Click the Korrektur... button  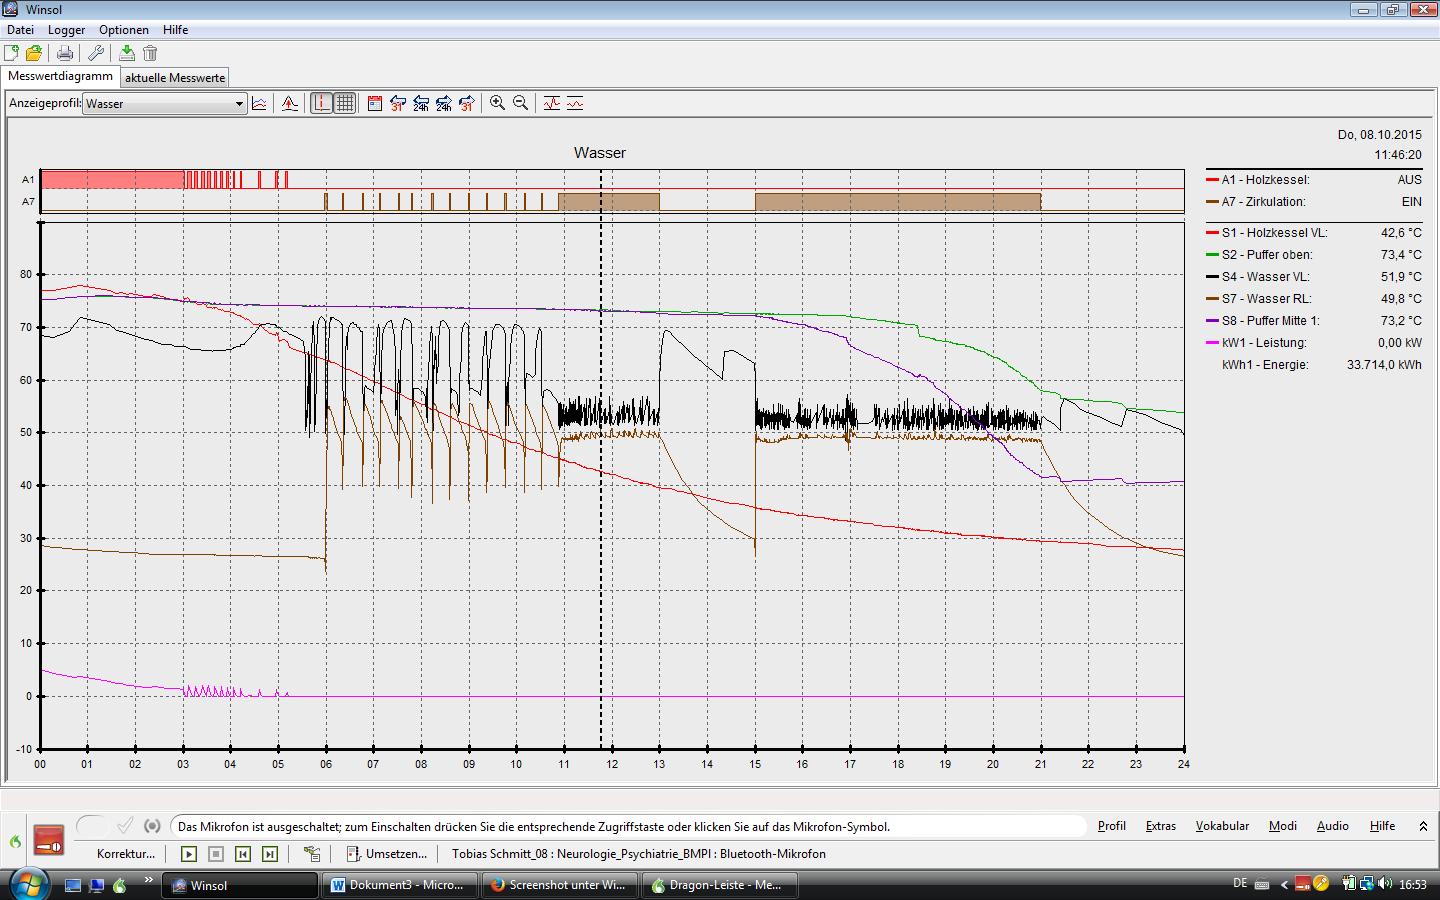point(126,854)
